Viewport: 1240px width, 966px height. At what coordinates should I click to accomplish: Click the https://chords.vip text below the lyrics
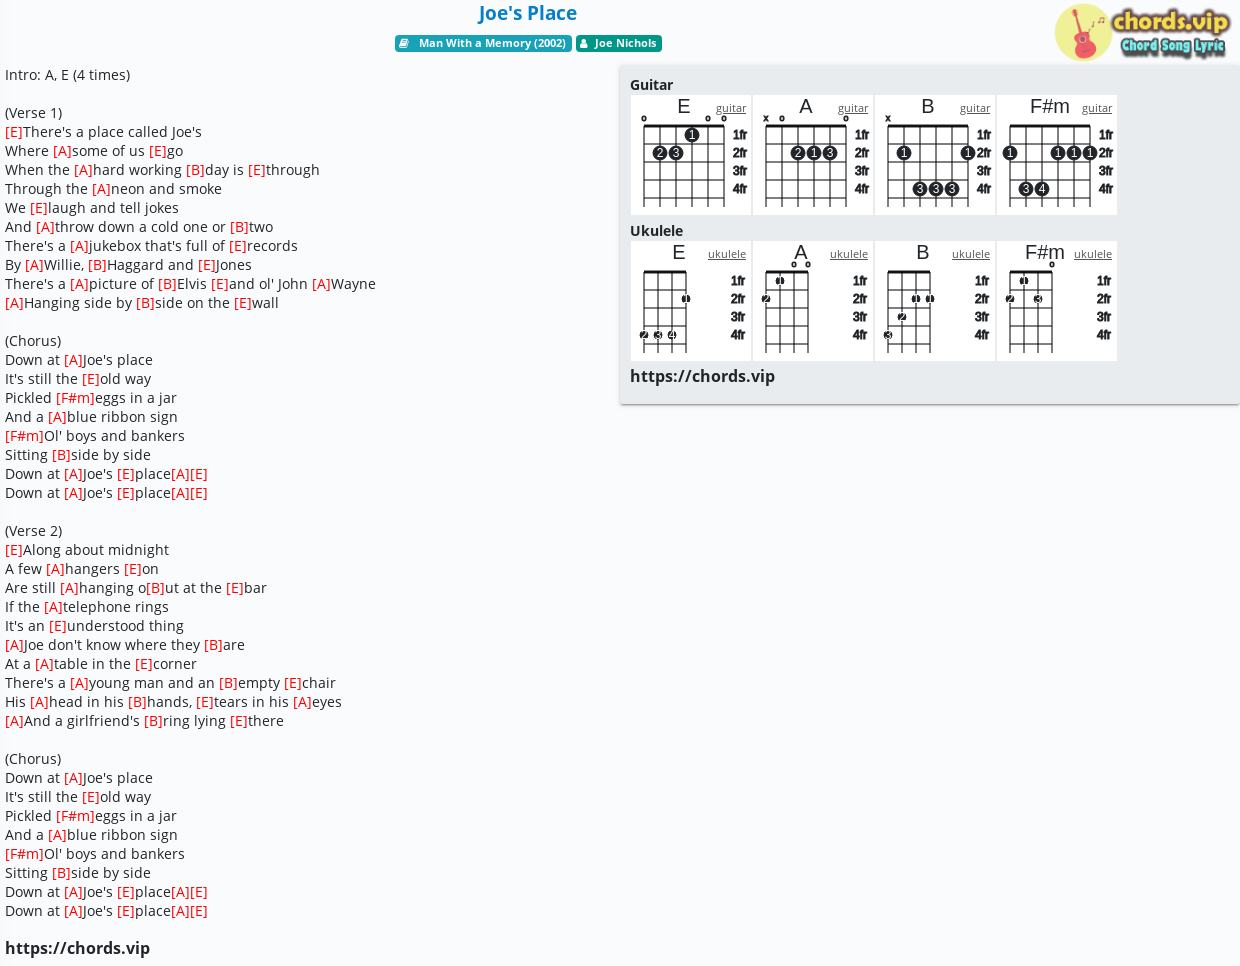click(77, 948)
